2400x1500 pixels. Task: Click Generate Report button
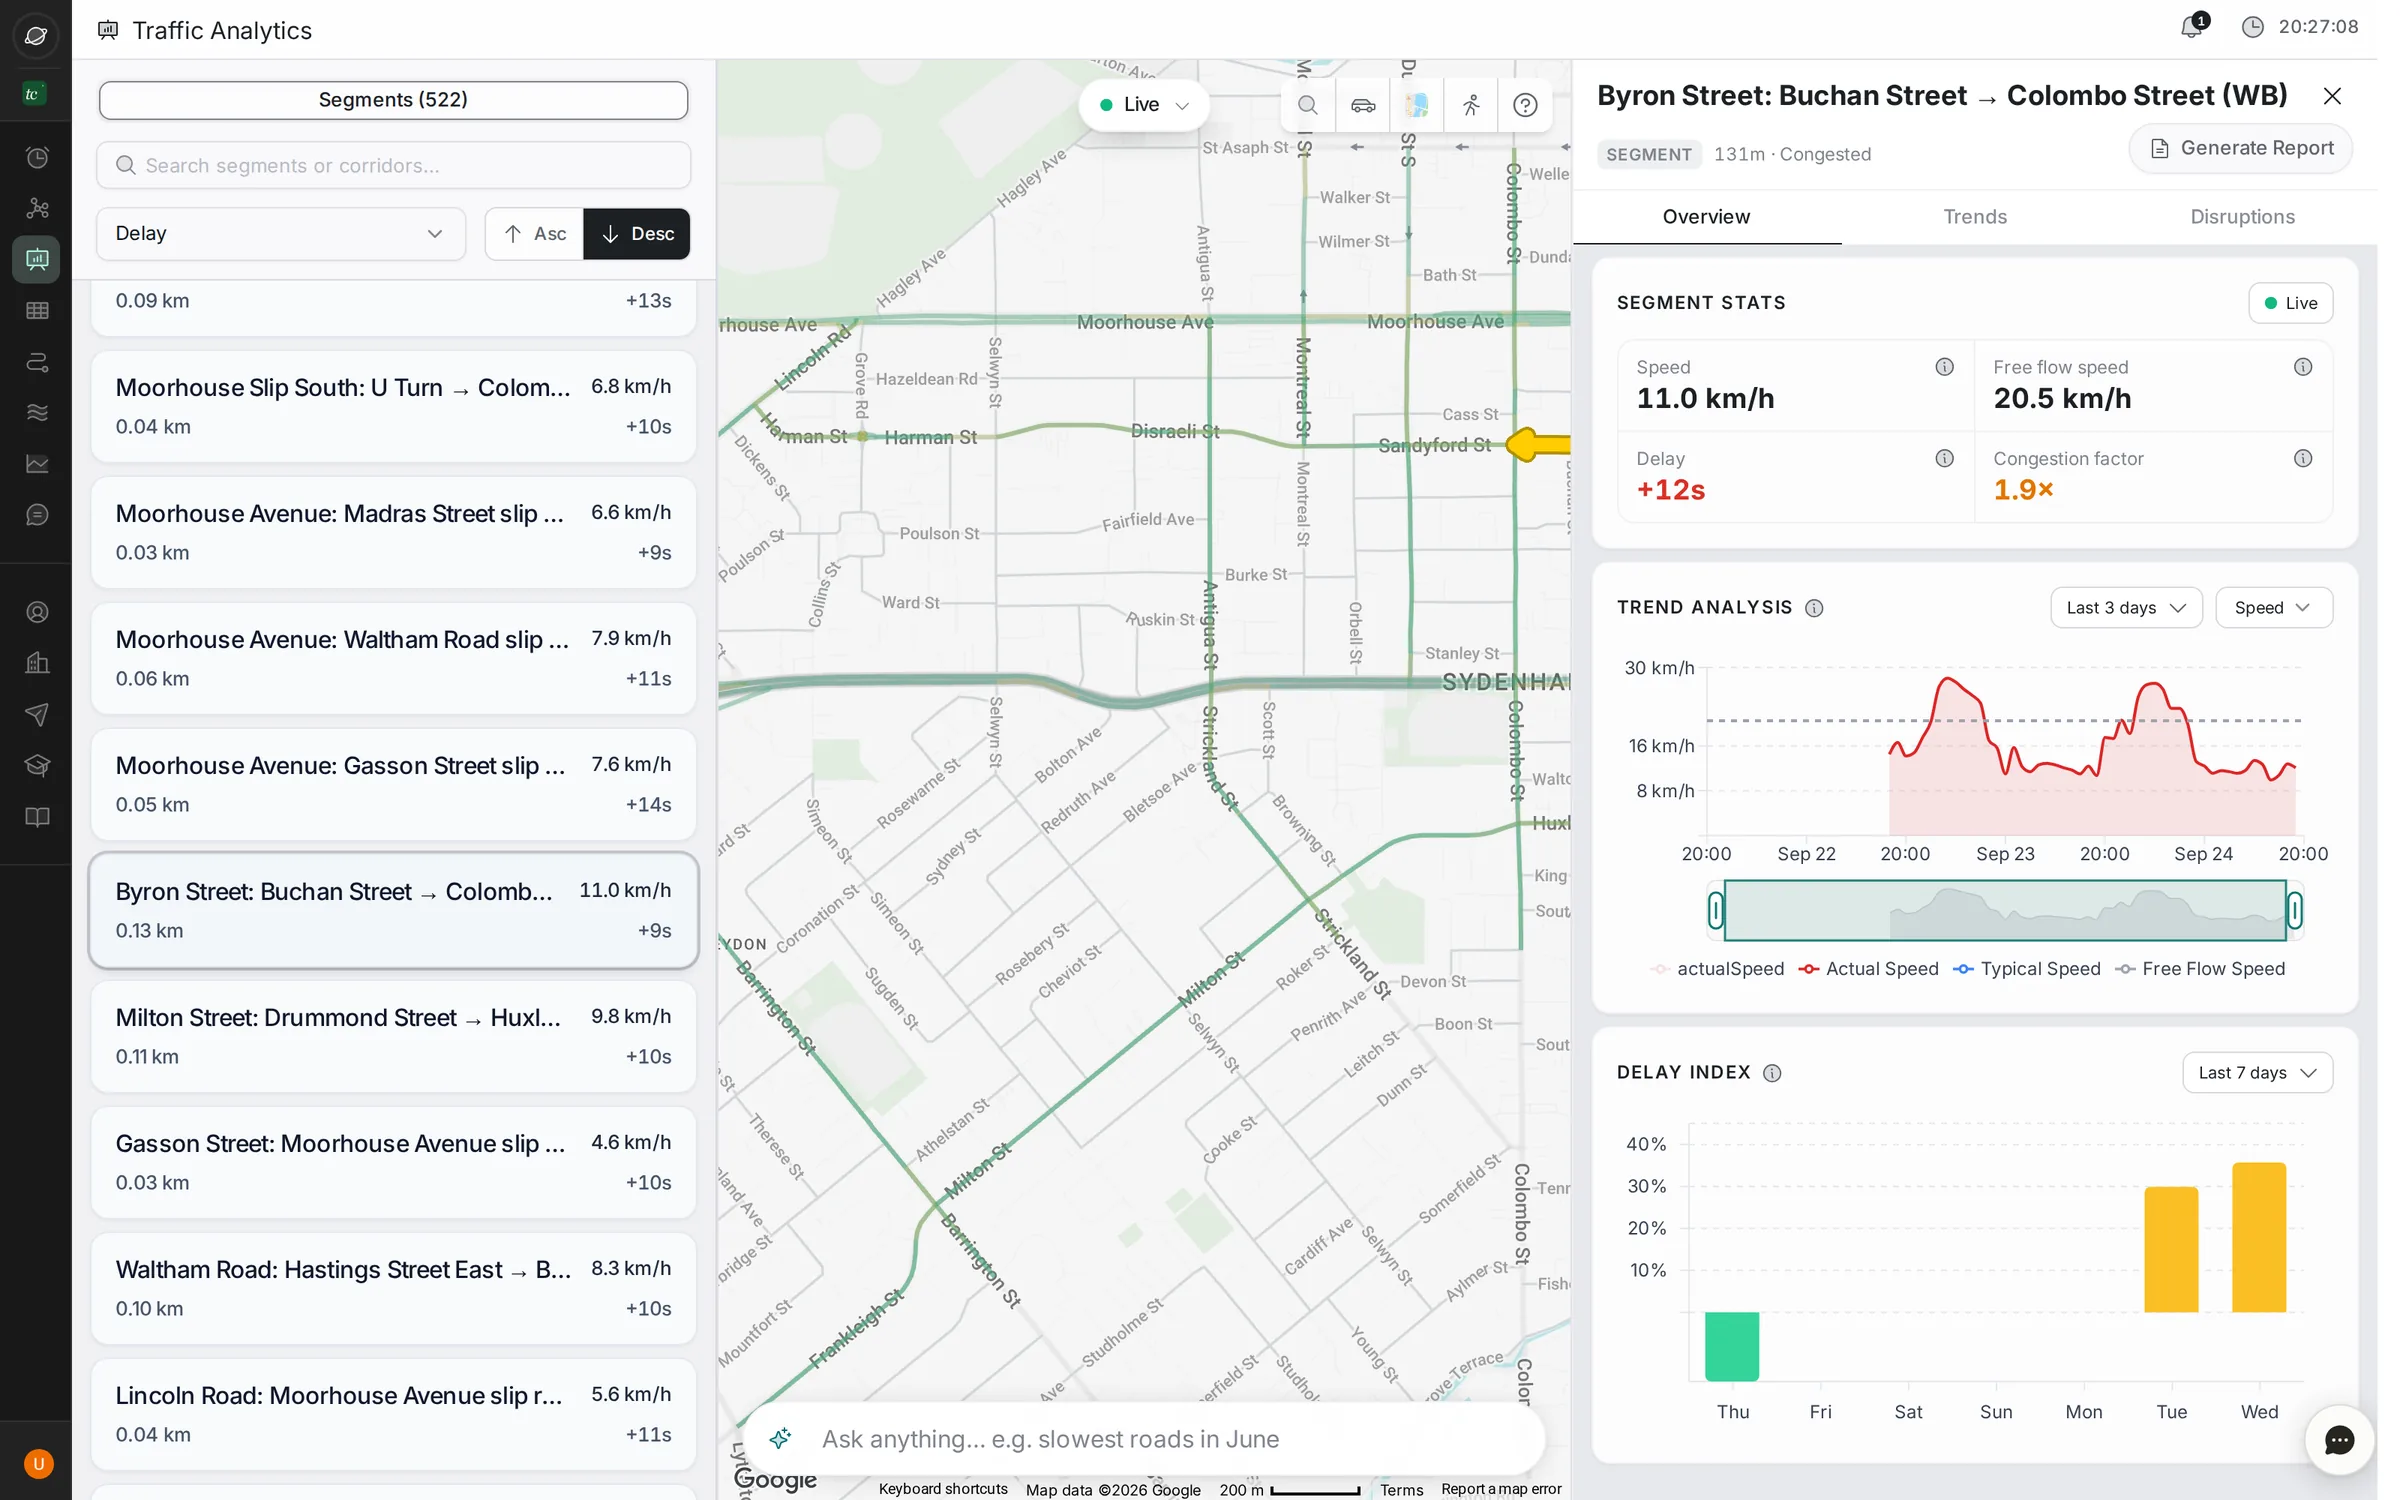(x=2241, y=149)
